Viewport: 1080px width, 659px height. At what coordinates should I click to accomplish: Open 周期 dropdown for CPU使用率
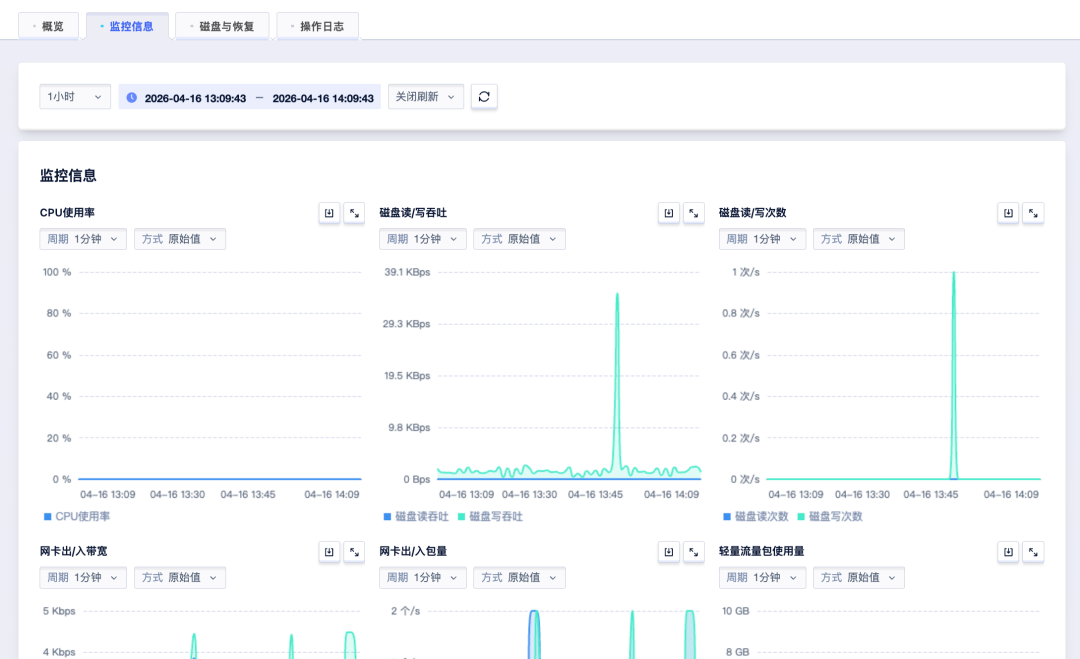coord(83,239)
